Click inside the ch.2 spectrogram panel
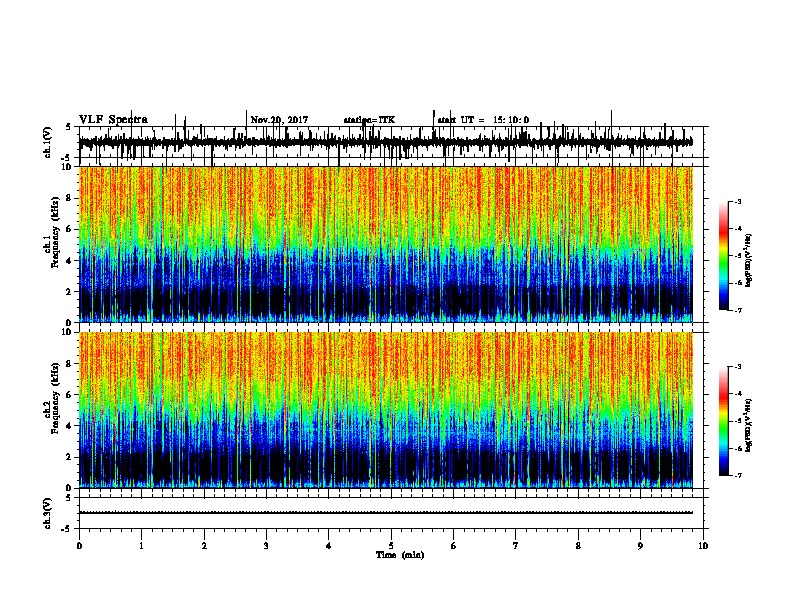Viewport: 792px width, 612px height. pyautogui.click(x=386, y=410)
